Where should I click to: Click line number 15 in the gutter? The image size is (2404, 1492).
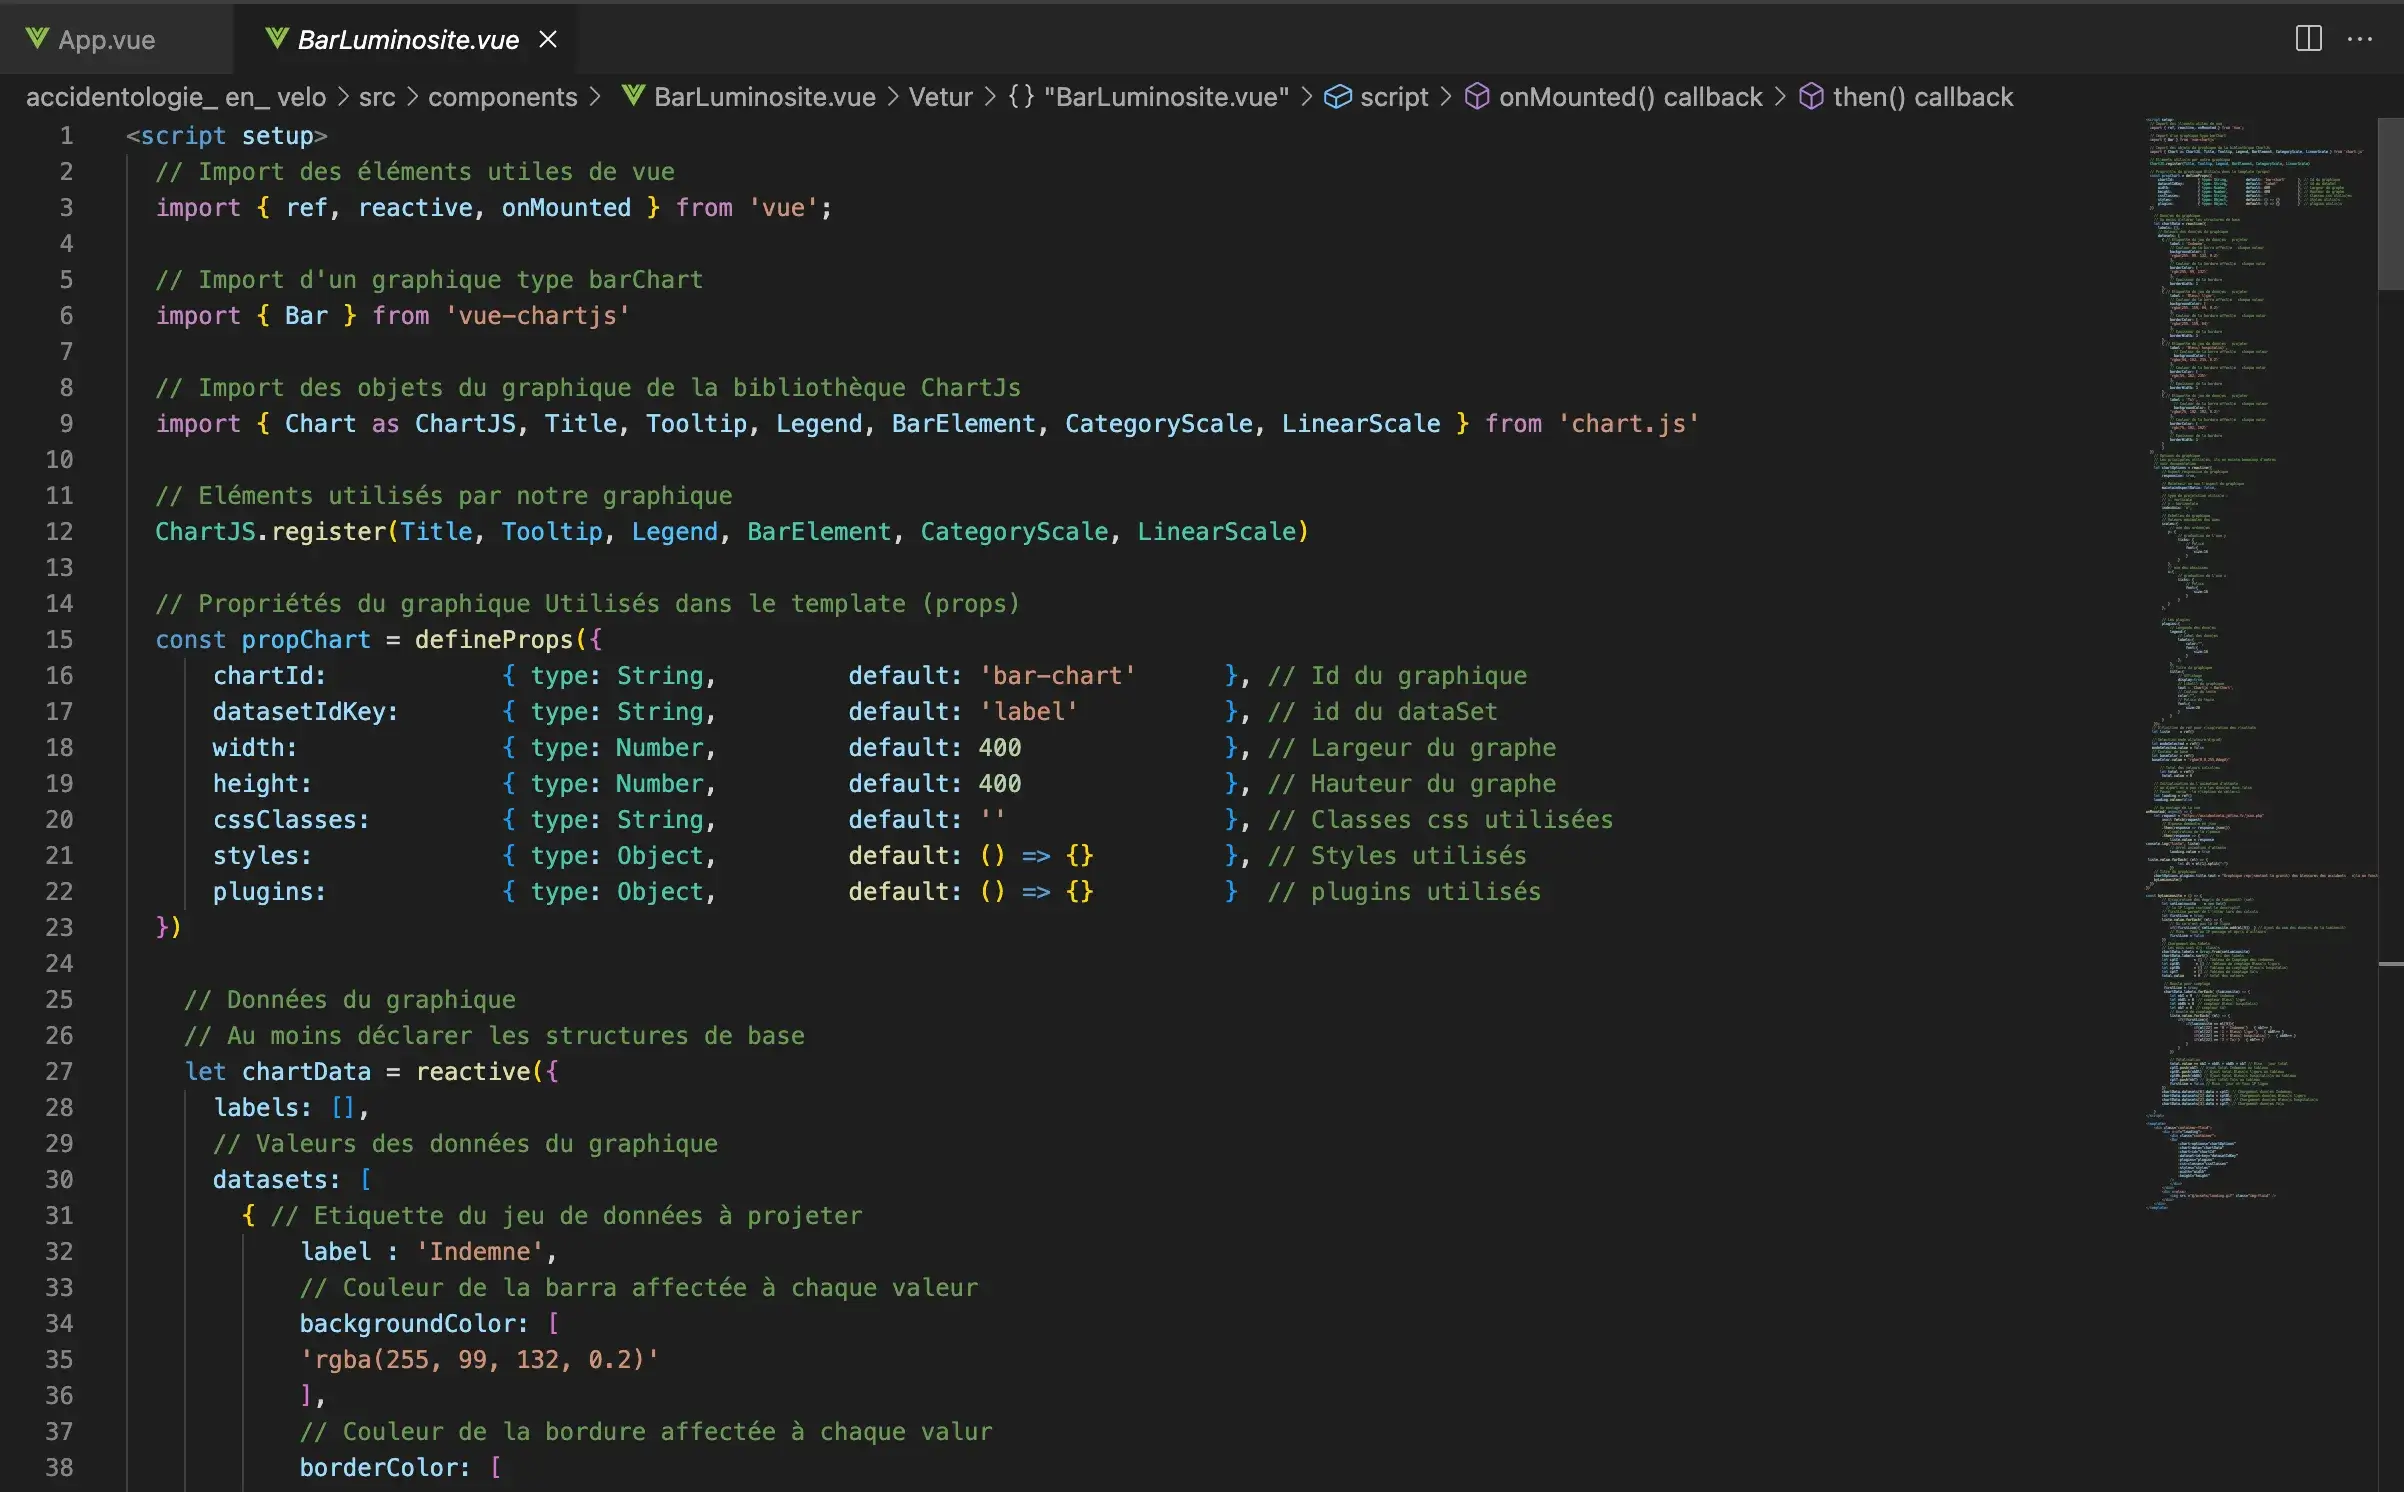point(59,639)
